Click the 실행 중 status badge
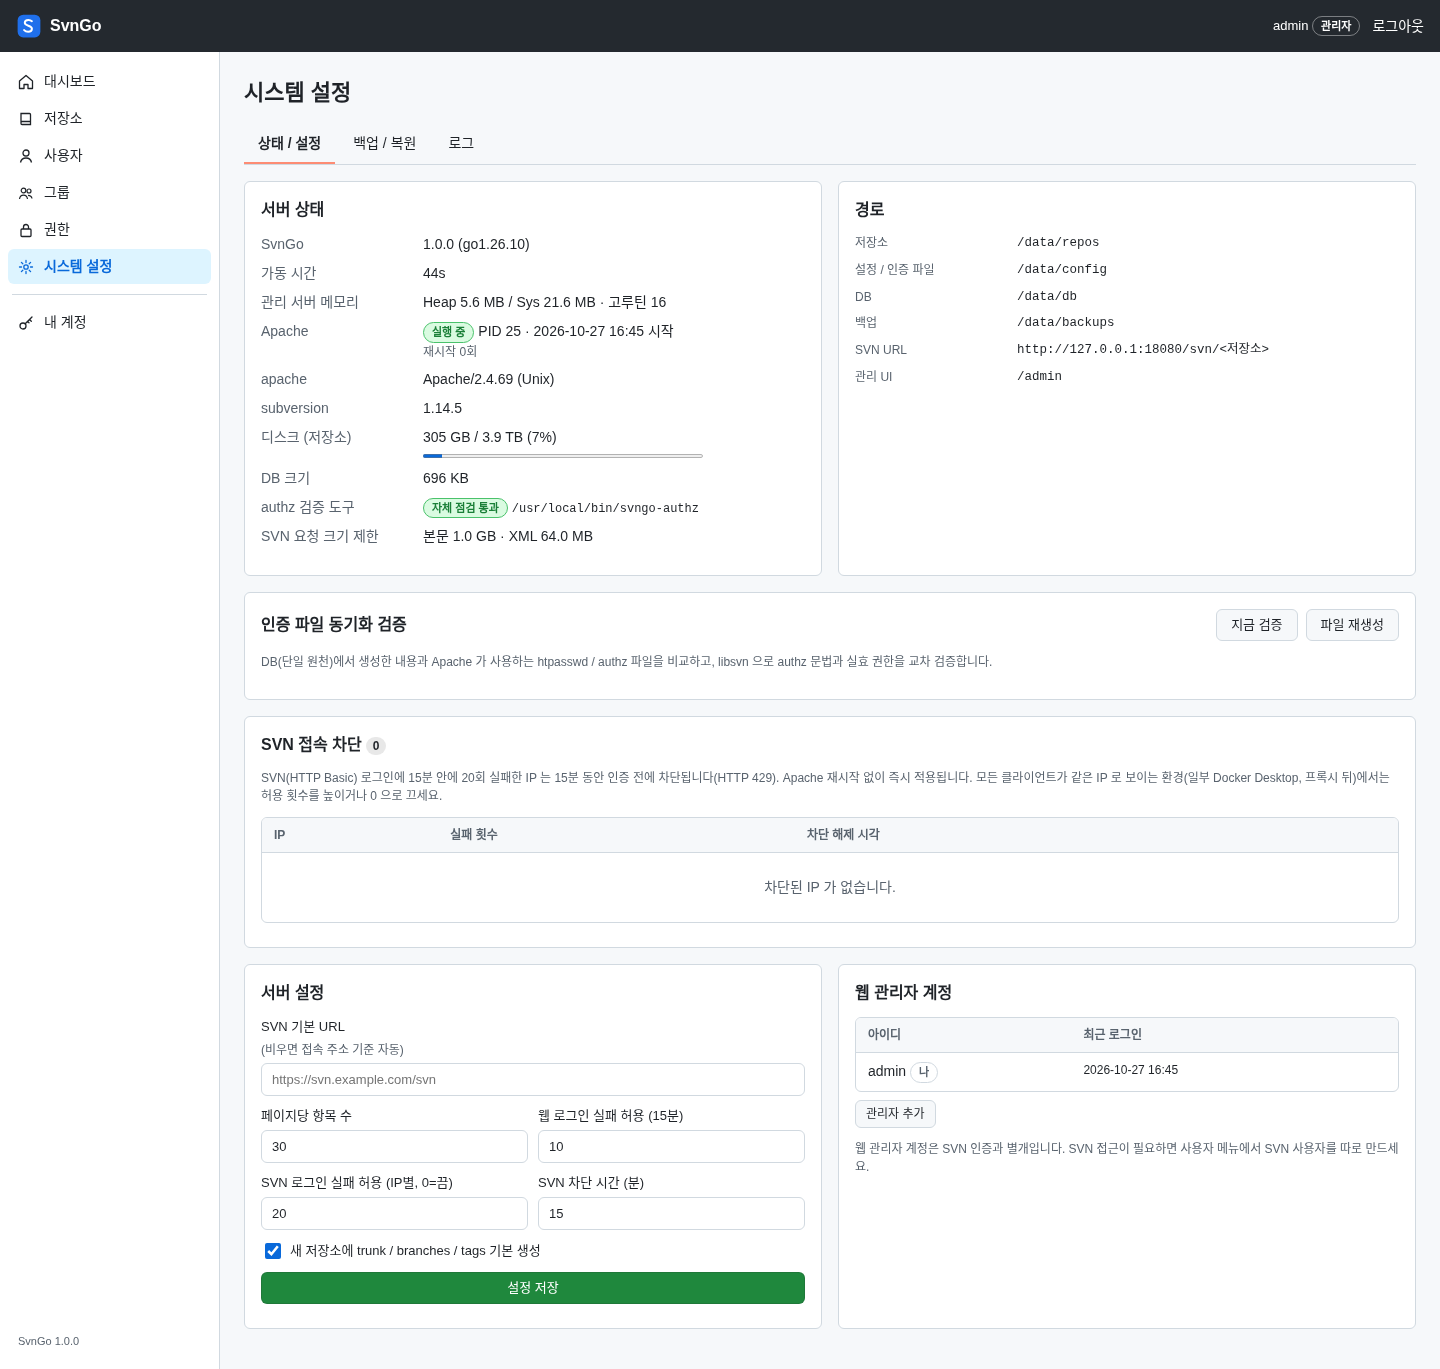 (x=448, y=332)
